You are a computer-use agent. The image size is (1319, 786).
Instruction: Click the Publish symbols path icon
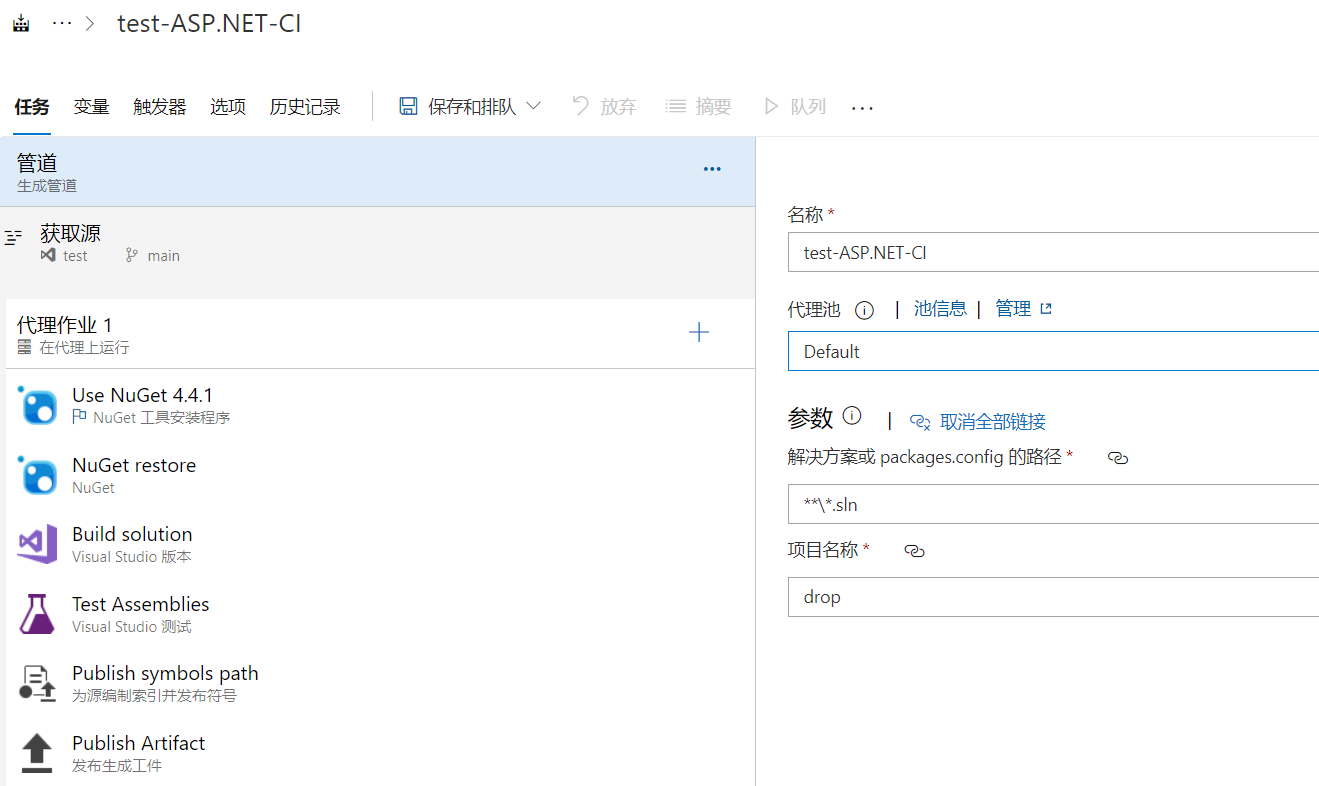tap(38, 683)
